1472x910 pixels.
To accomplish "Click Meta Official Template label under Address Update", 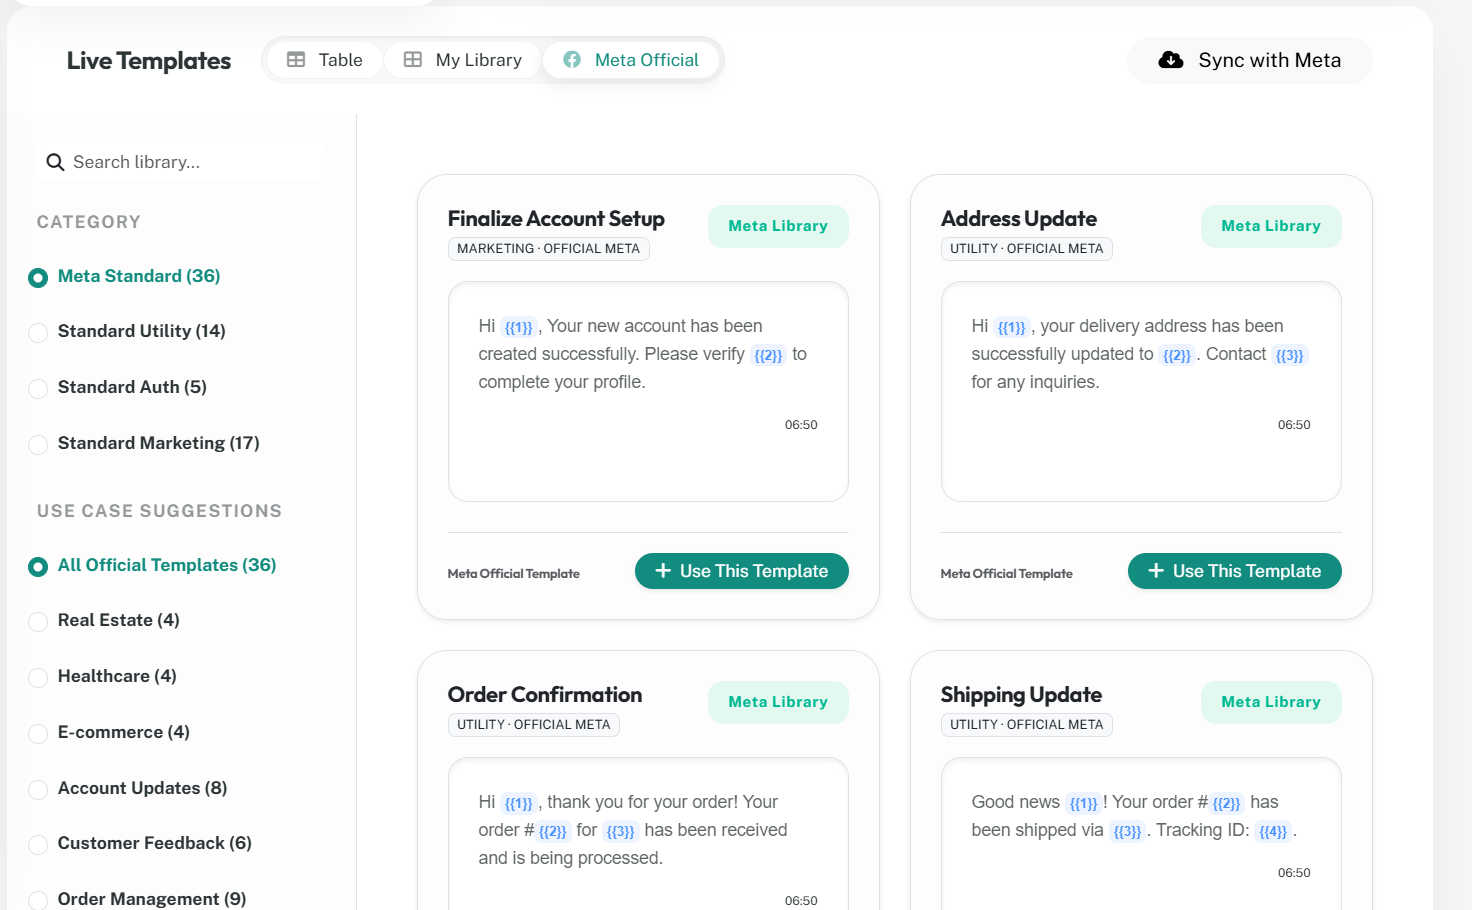I will [1007, 573].
